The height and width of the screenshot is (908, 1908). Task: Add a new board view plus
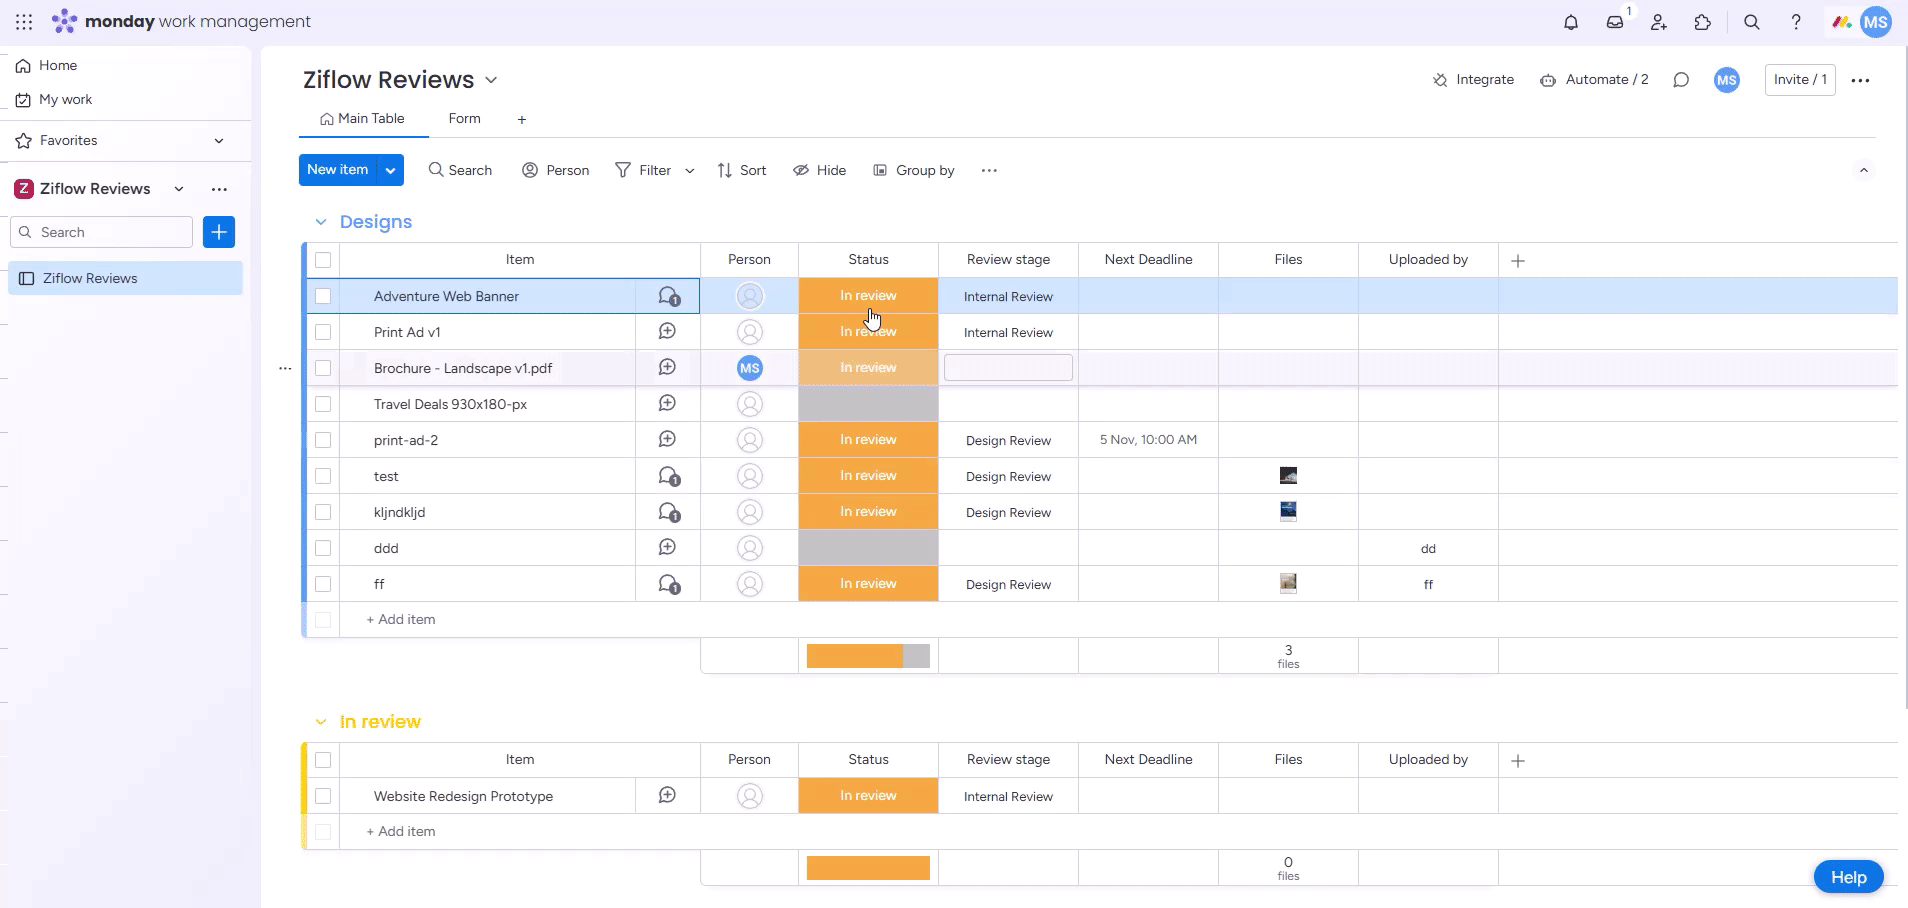coord(521,120)
